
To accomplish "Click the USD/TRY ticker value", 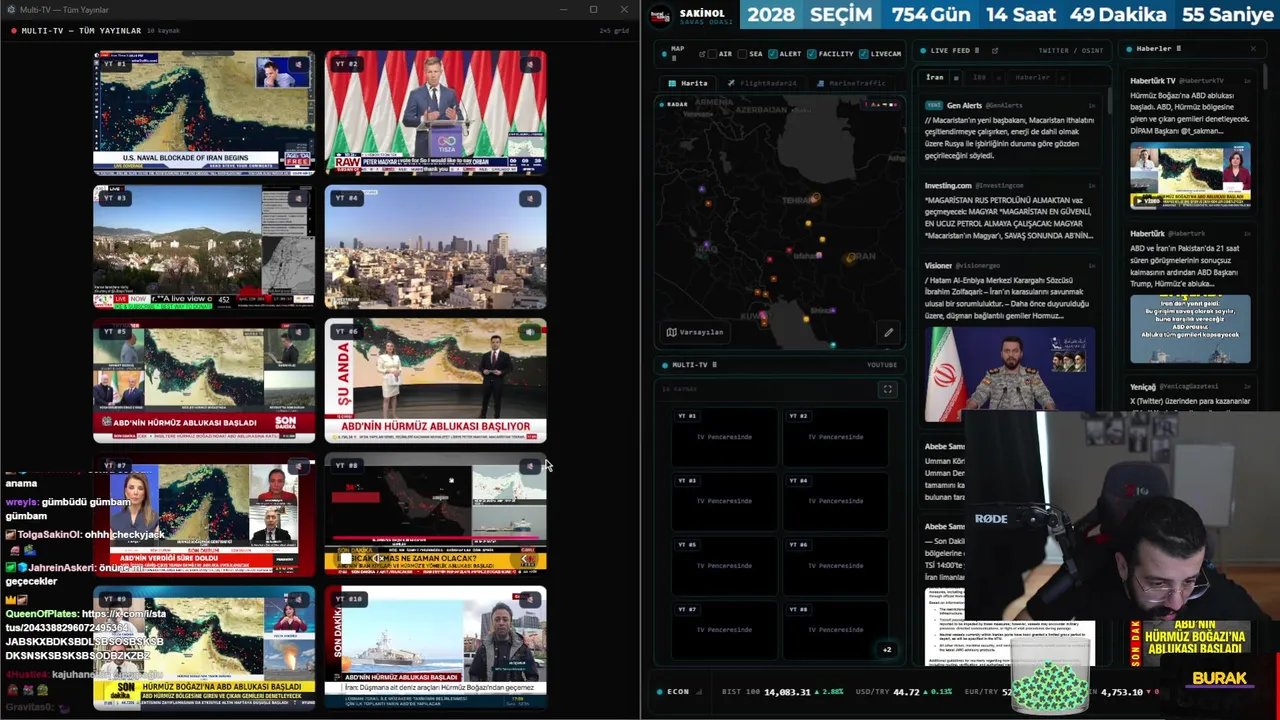I will click(906, 692).
